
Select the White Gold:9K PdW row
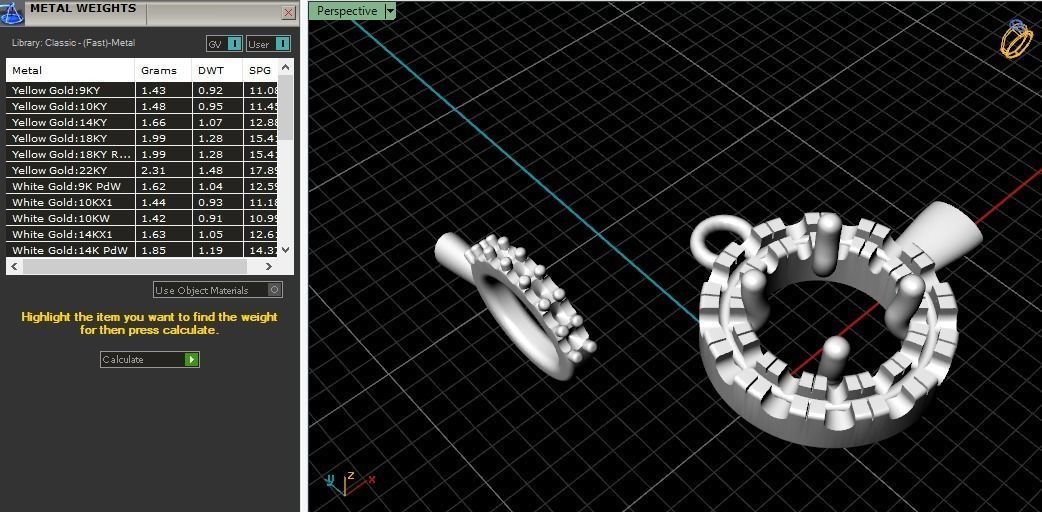coord(142,186)
